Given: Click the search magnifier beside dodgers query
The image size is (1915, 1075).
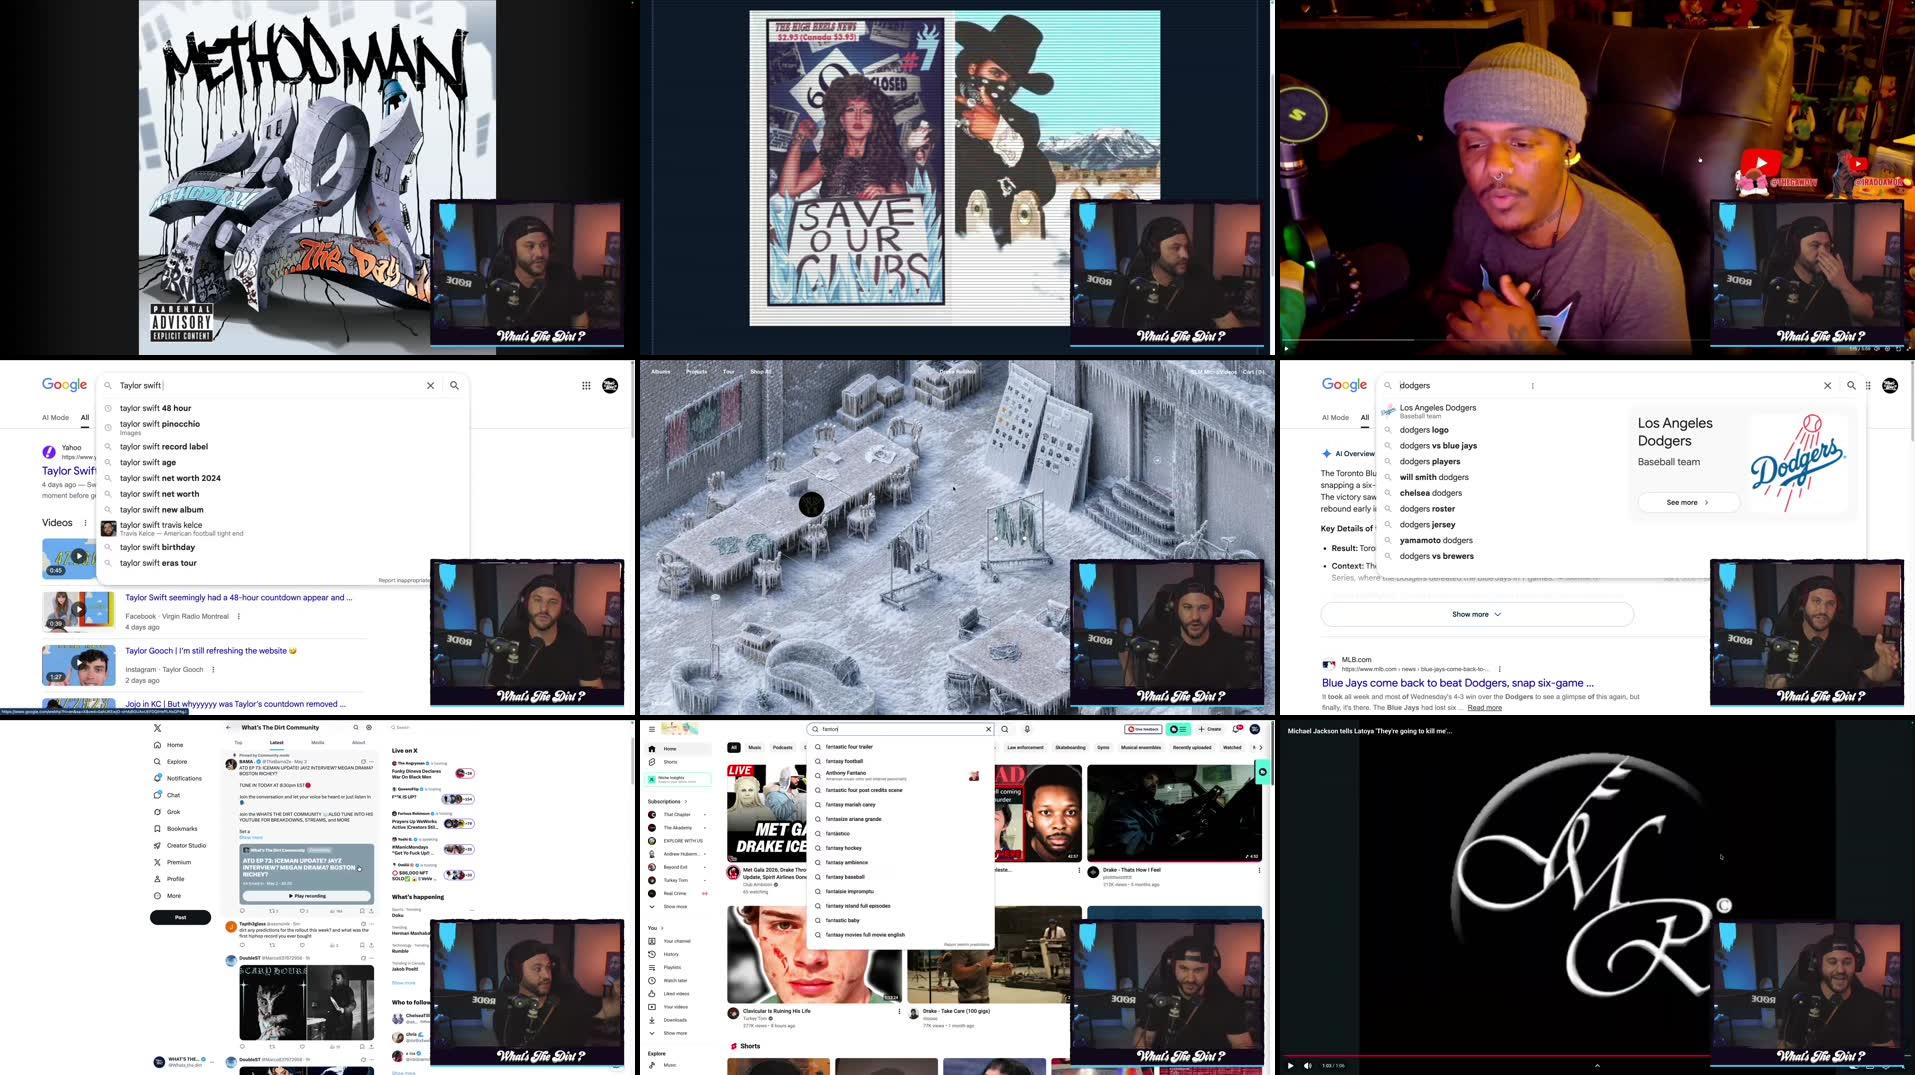Looking at the screenshot, I should pos(1851,385).
